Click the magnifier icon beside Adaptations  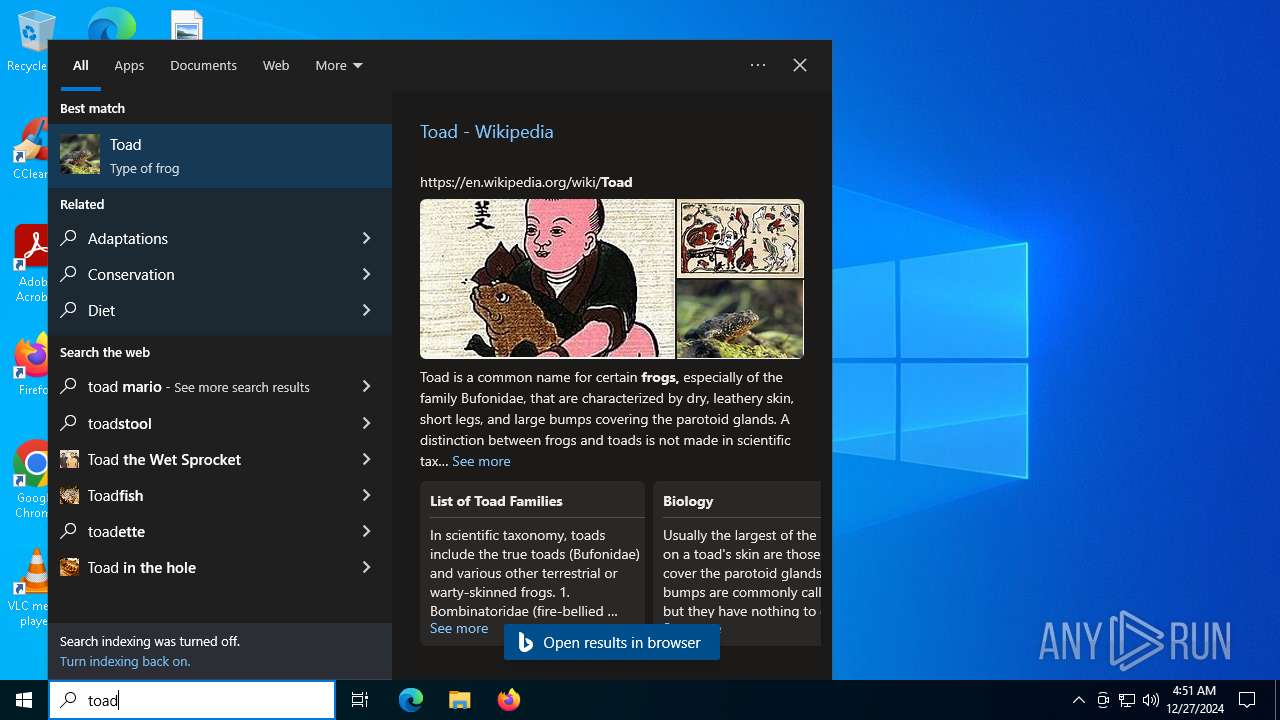pyautogui.click(x=69, y=238)
